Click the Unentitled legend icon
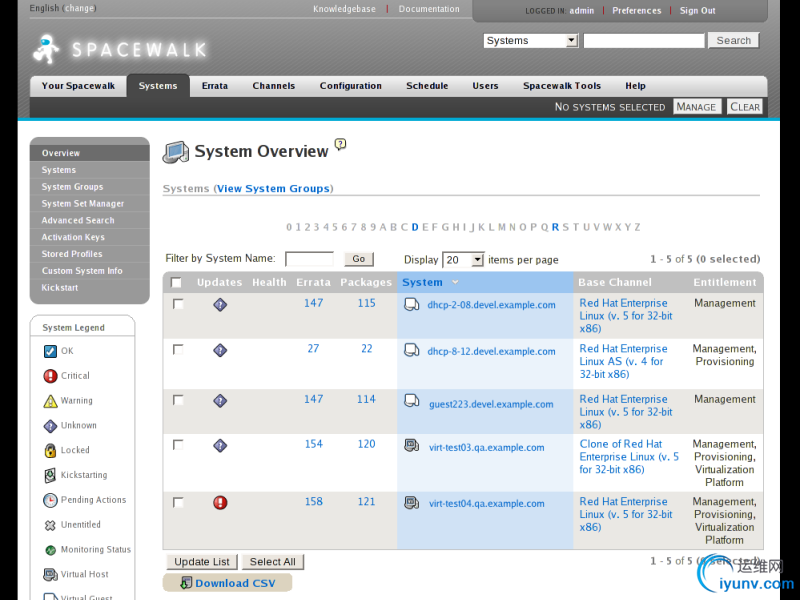 point(50,525)
